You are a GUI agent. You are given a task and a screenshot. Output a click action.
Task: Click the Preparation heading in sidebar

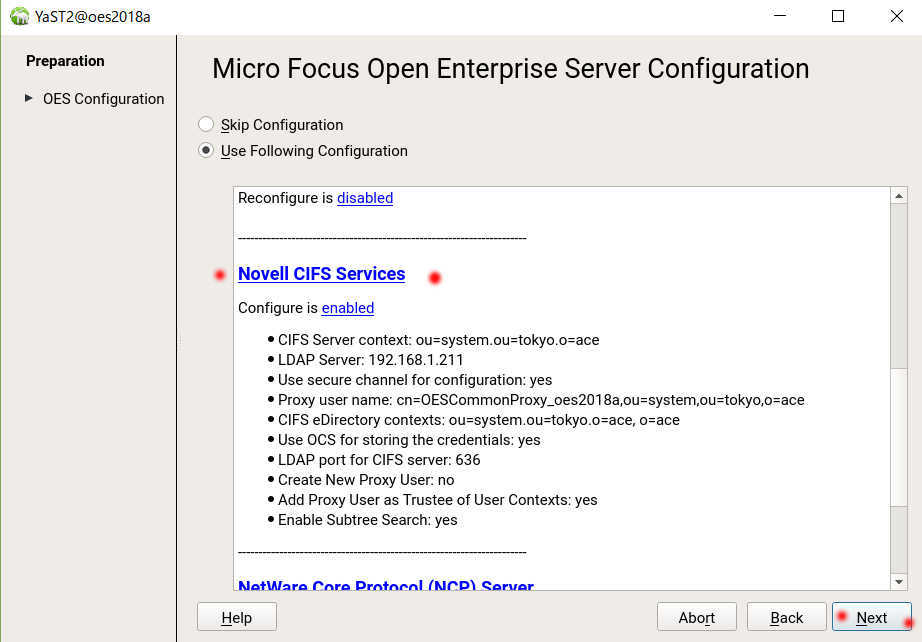click(x=65, y=61)
